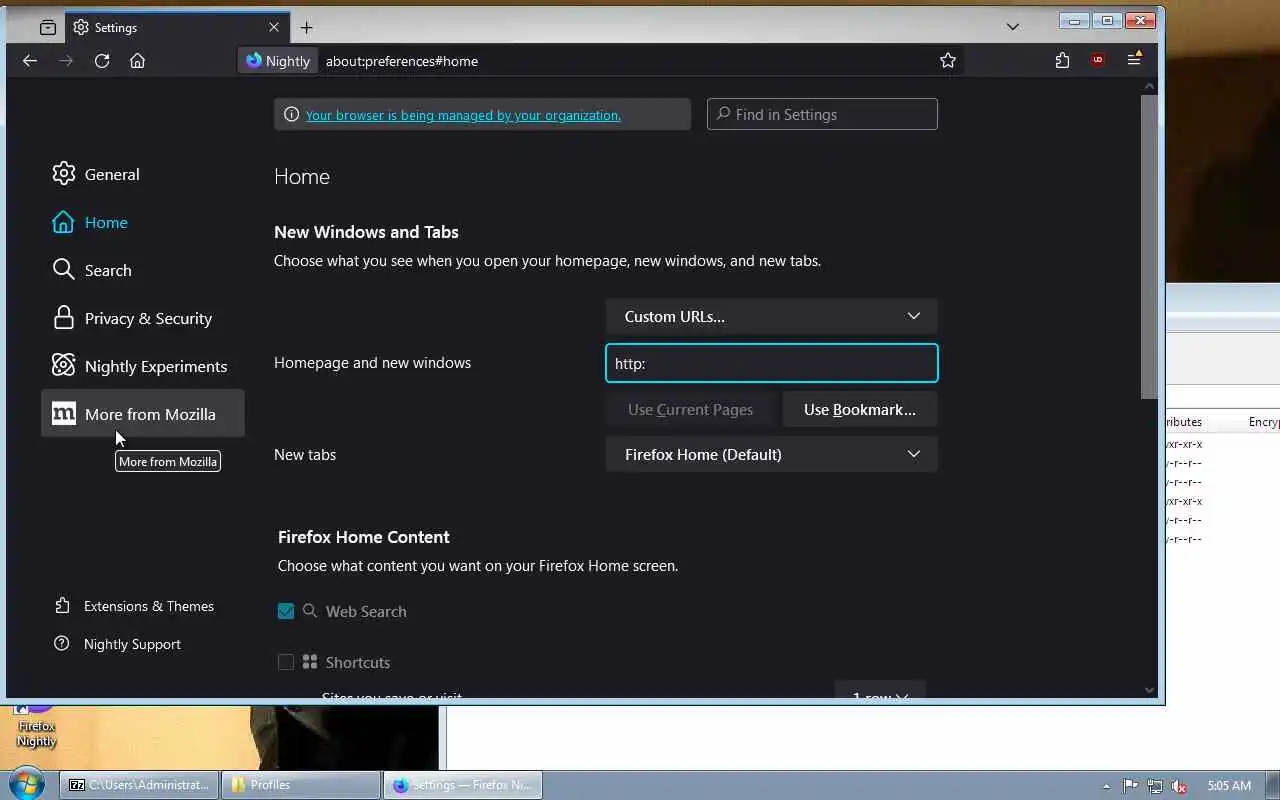Open the Search settings category
1280x800 pixels.
[x=143, y=270]
